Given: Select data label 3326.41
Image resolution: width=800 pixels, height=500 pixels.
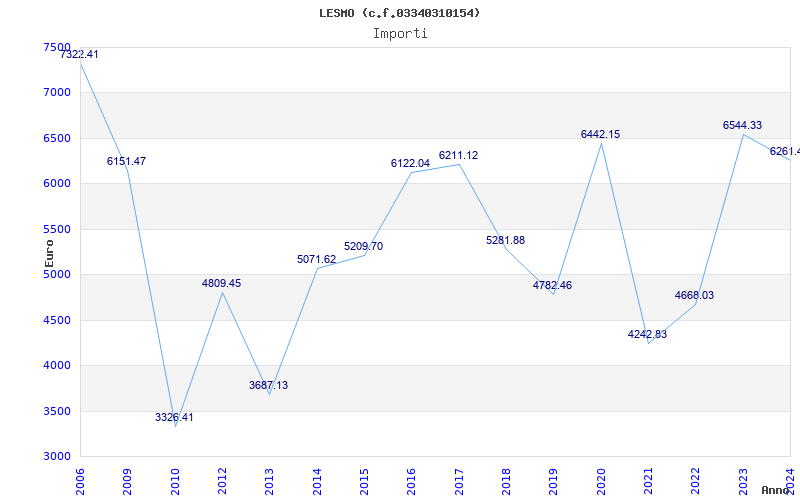Looking at the screenshot, I should 174,417.
